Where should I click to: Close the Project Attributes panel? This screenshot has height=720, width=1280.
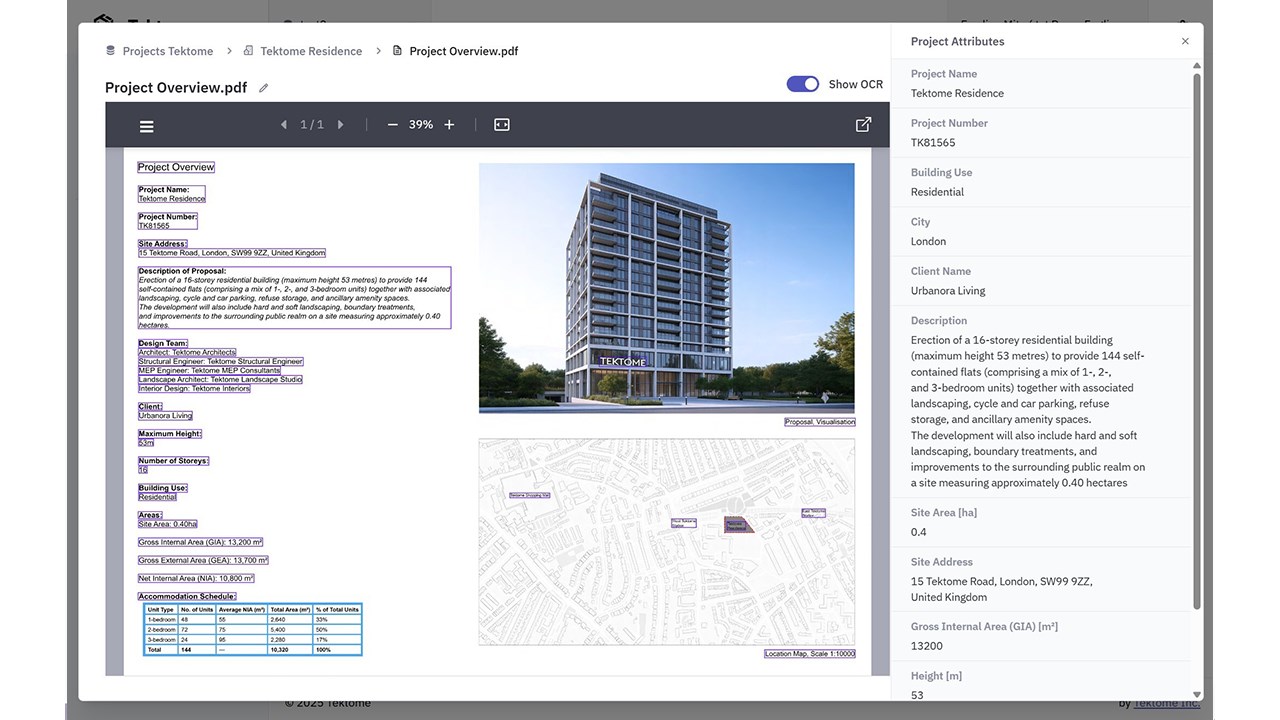point(1185,41)
